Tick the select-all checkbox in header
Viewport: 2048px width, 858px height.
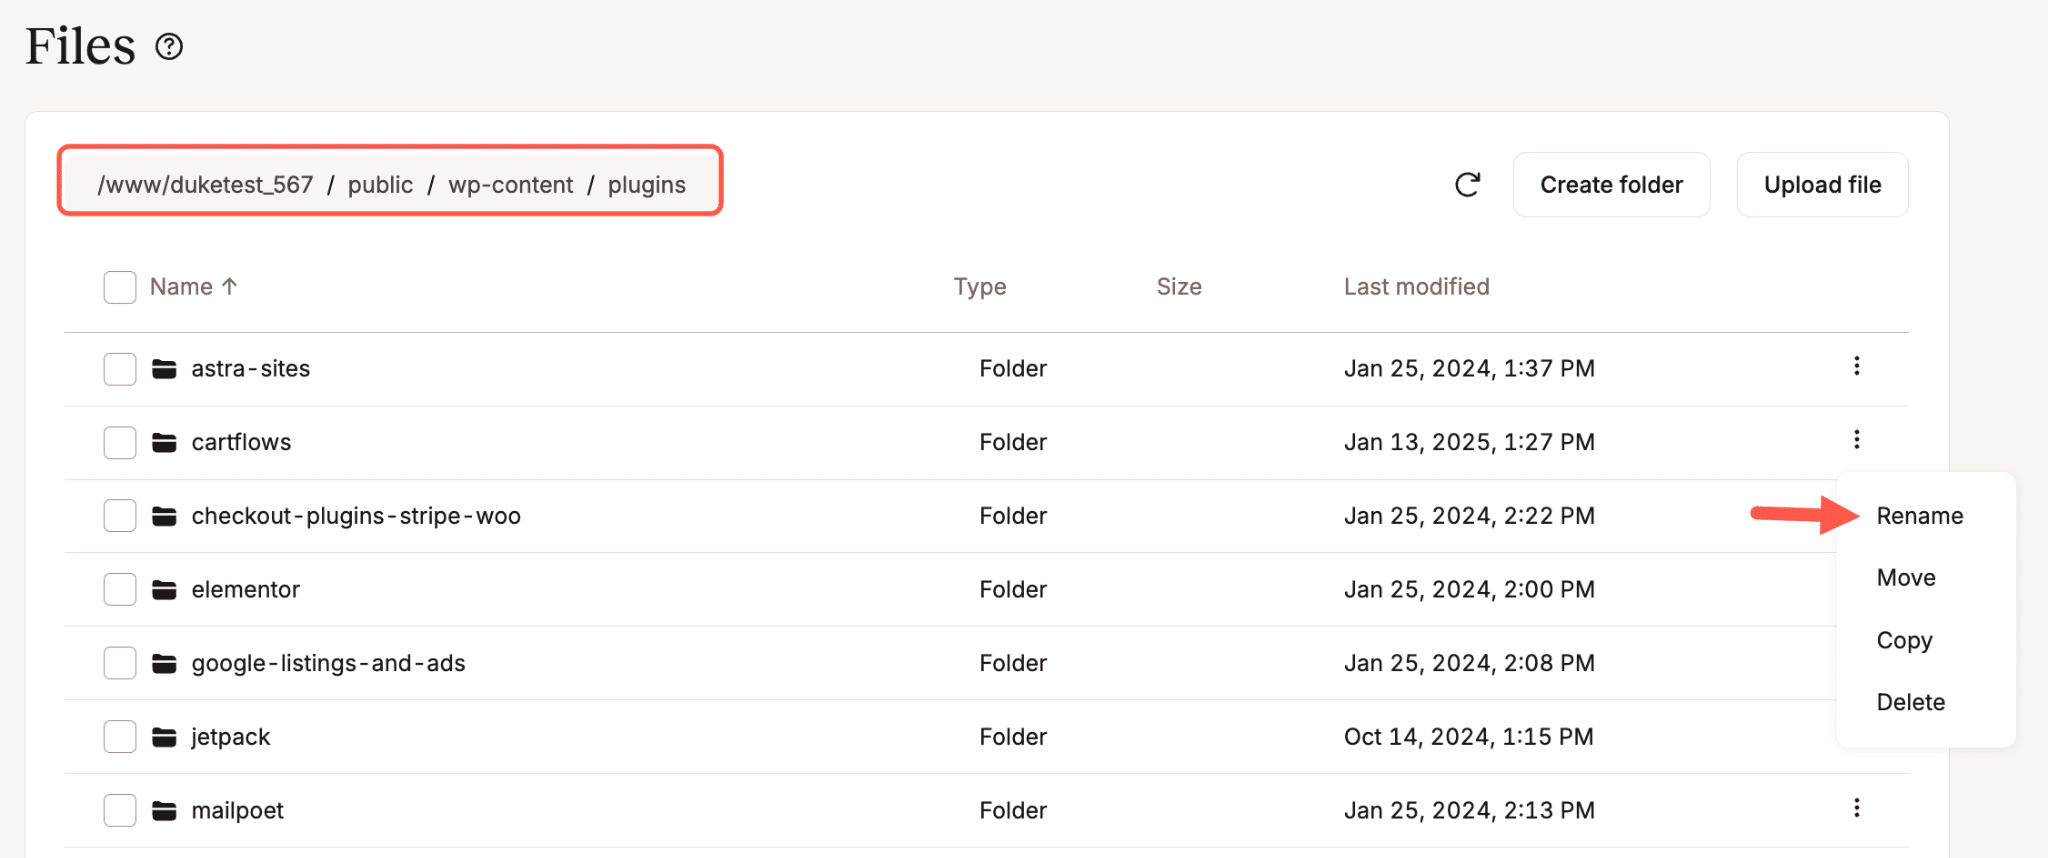point(120,287)
